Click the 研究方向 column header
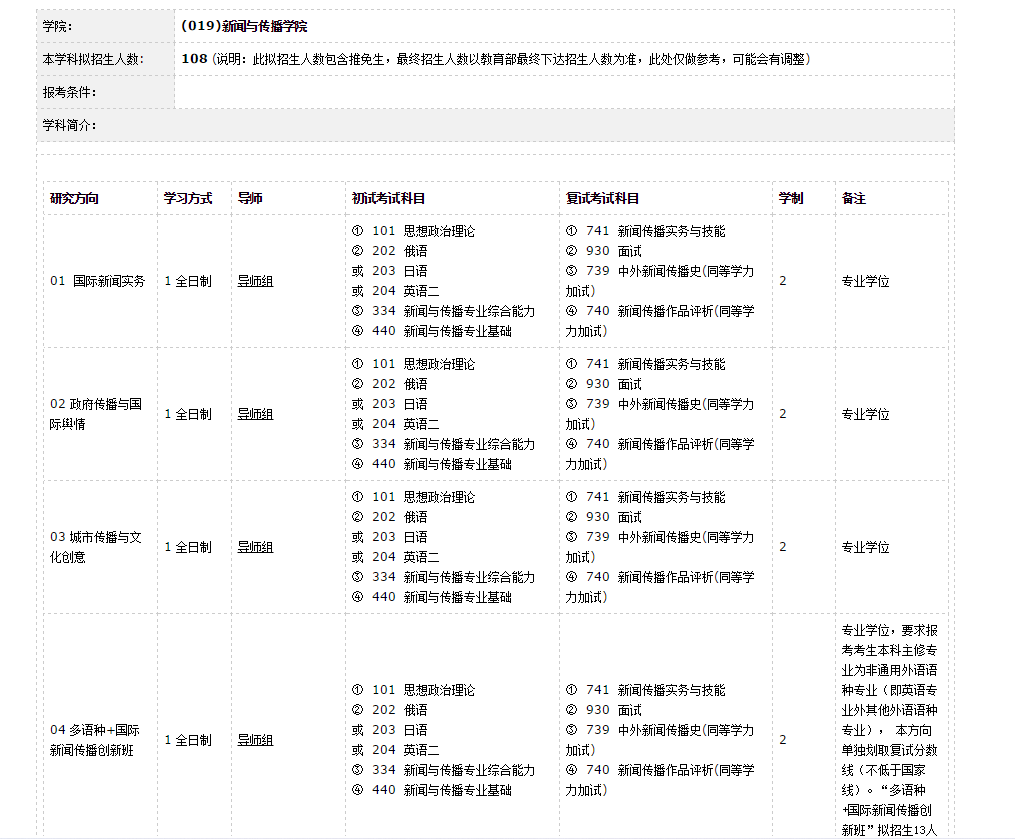1015x839 pixels. tap(75, 198)
